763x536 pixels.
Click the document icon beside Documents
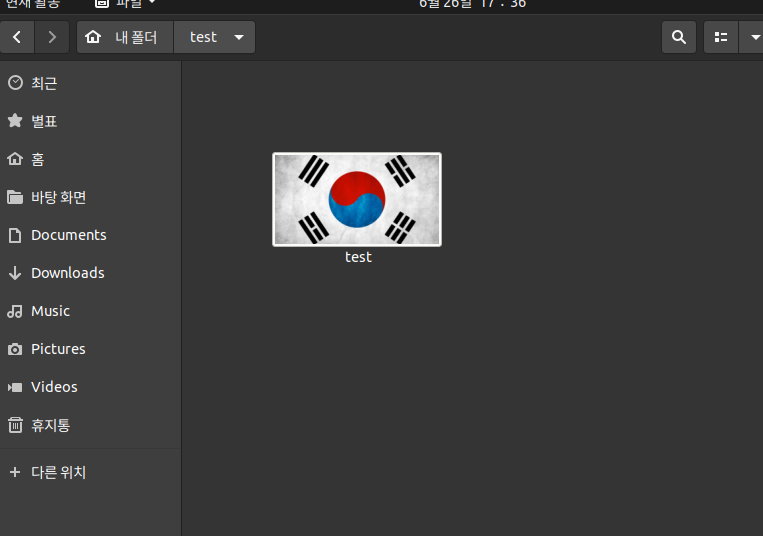tap(15, 235)
